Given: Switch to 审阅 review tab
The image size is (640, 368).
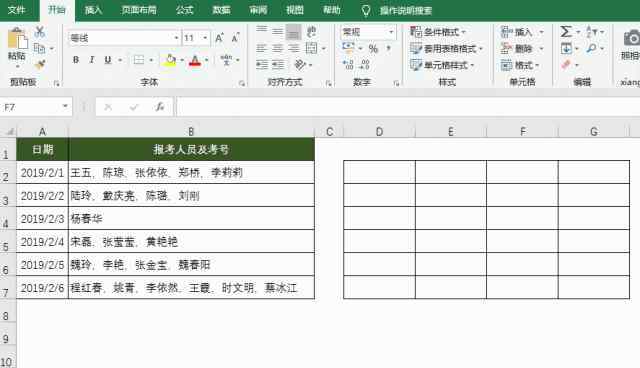Looking at the screenshot, I should point(258,10).
